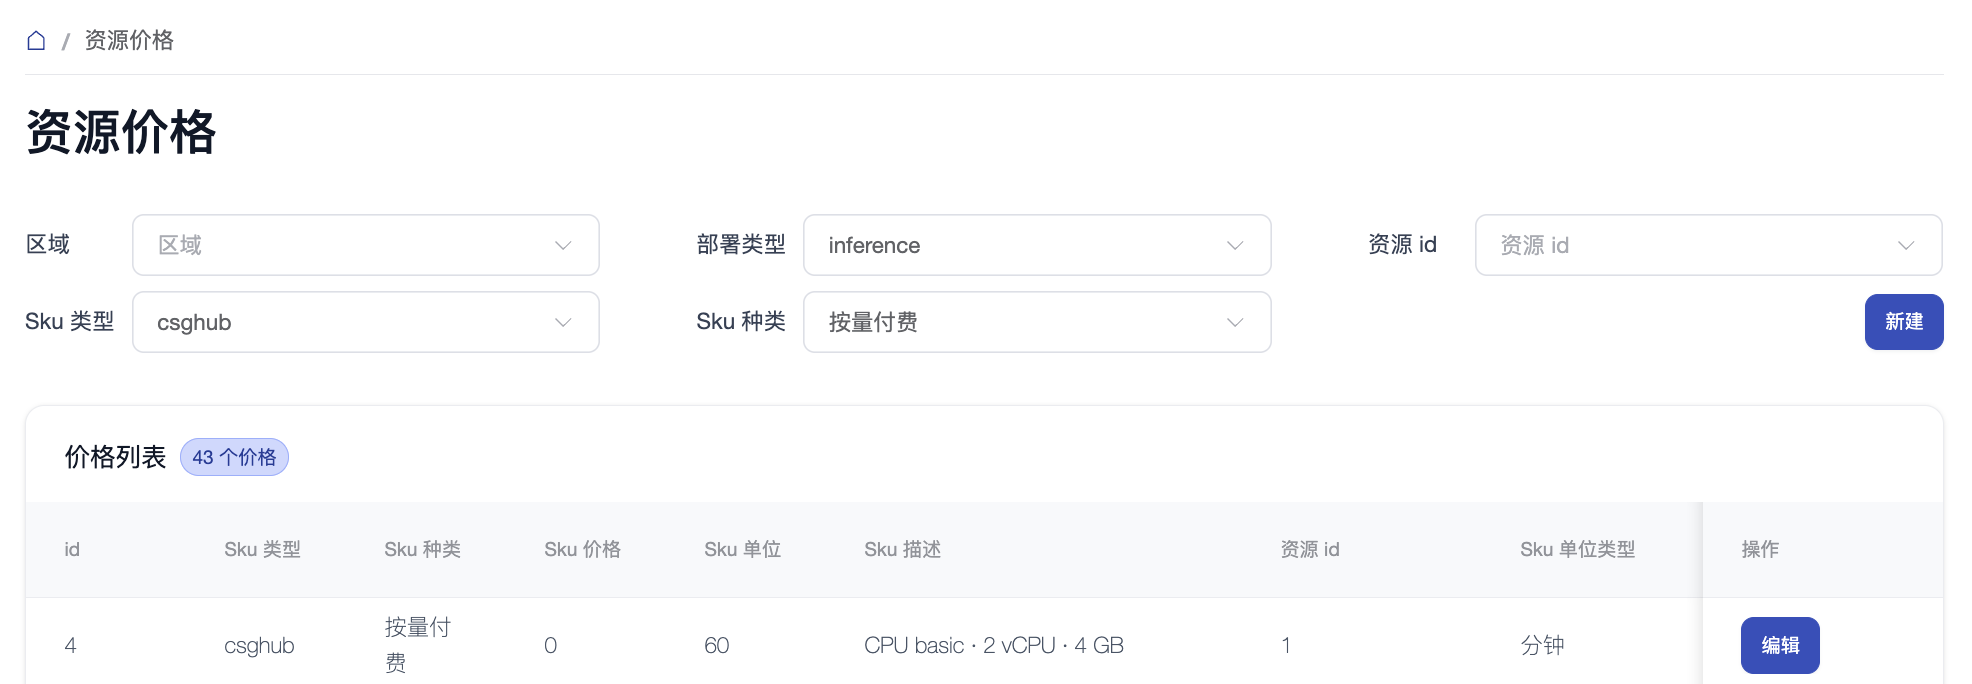1972x684 pixels.
Task: Click the Sku 描述 column header
Action: click(x=901, y=549)
